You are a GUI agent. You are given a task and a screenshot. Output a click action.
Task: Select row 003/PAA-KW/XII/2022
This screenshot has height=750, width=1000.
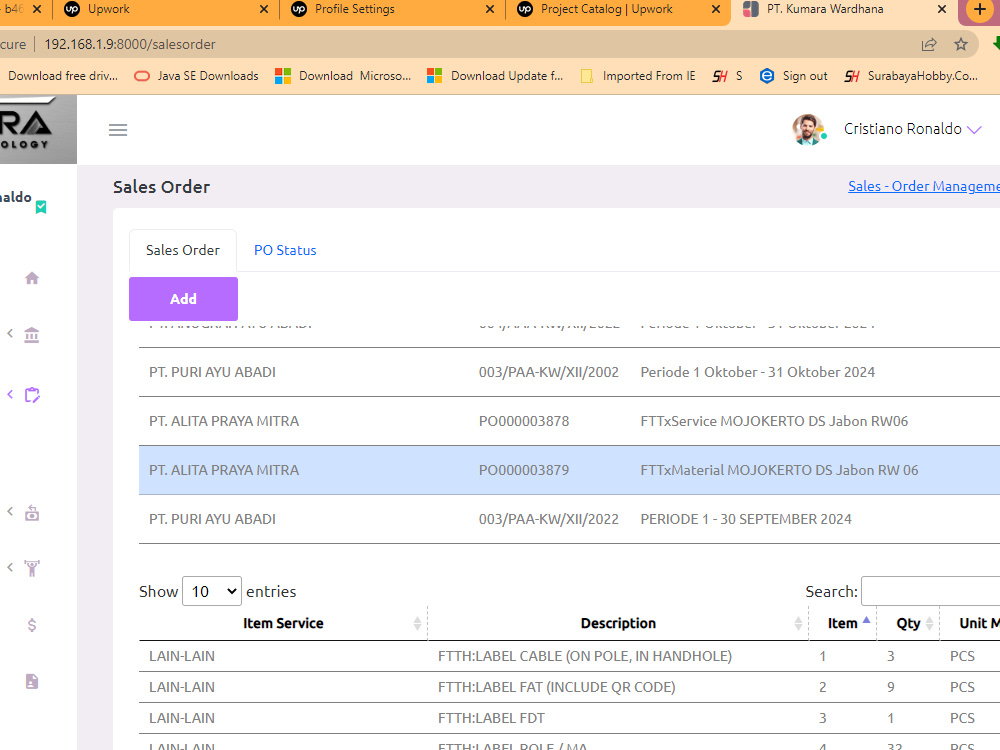coord(570,519)
